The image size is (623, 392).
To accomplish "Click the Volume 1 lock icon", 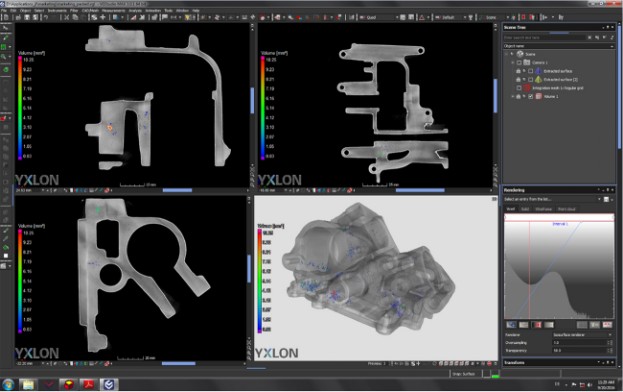I will tap(518, 97).
